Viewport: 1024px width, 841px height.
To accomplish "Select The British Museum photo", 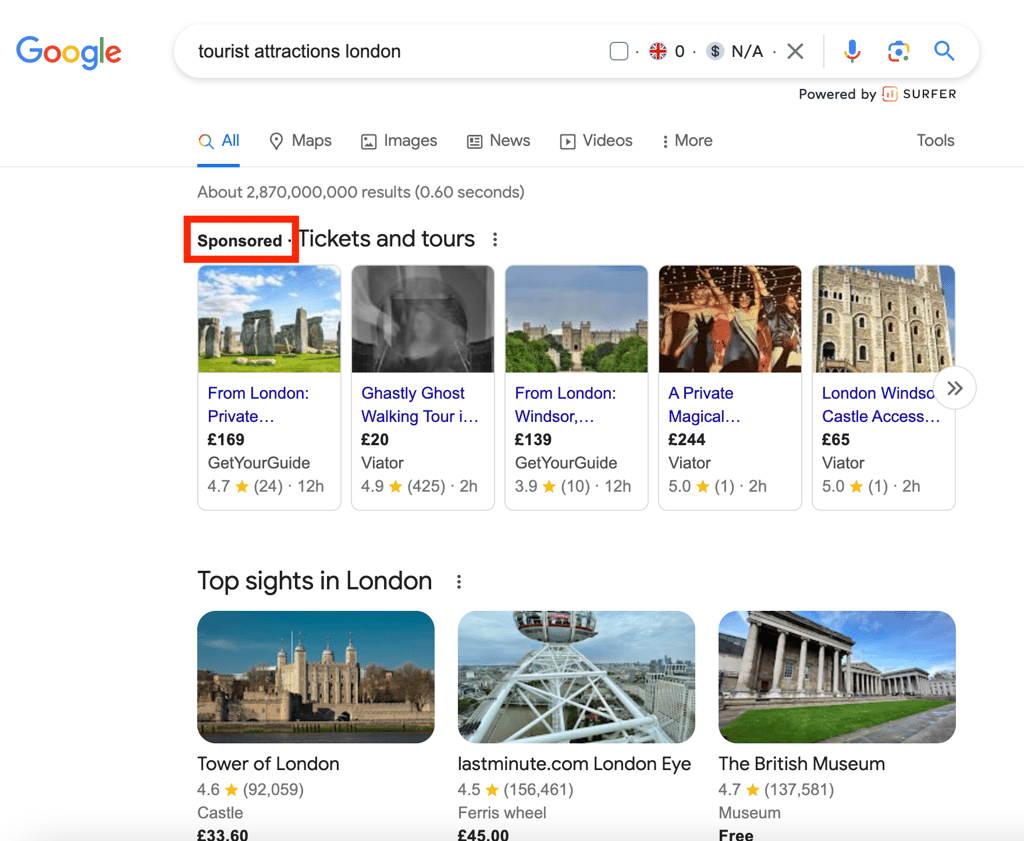I will pos(837,677).
